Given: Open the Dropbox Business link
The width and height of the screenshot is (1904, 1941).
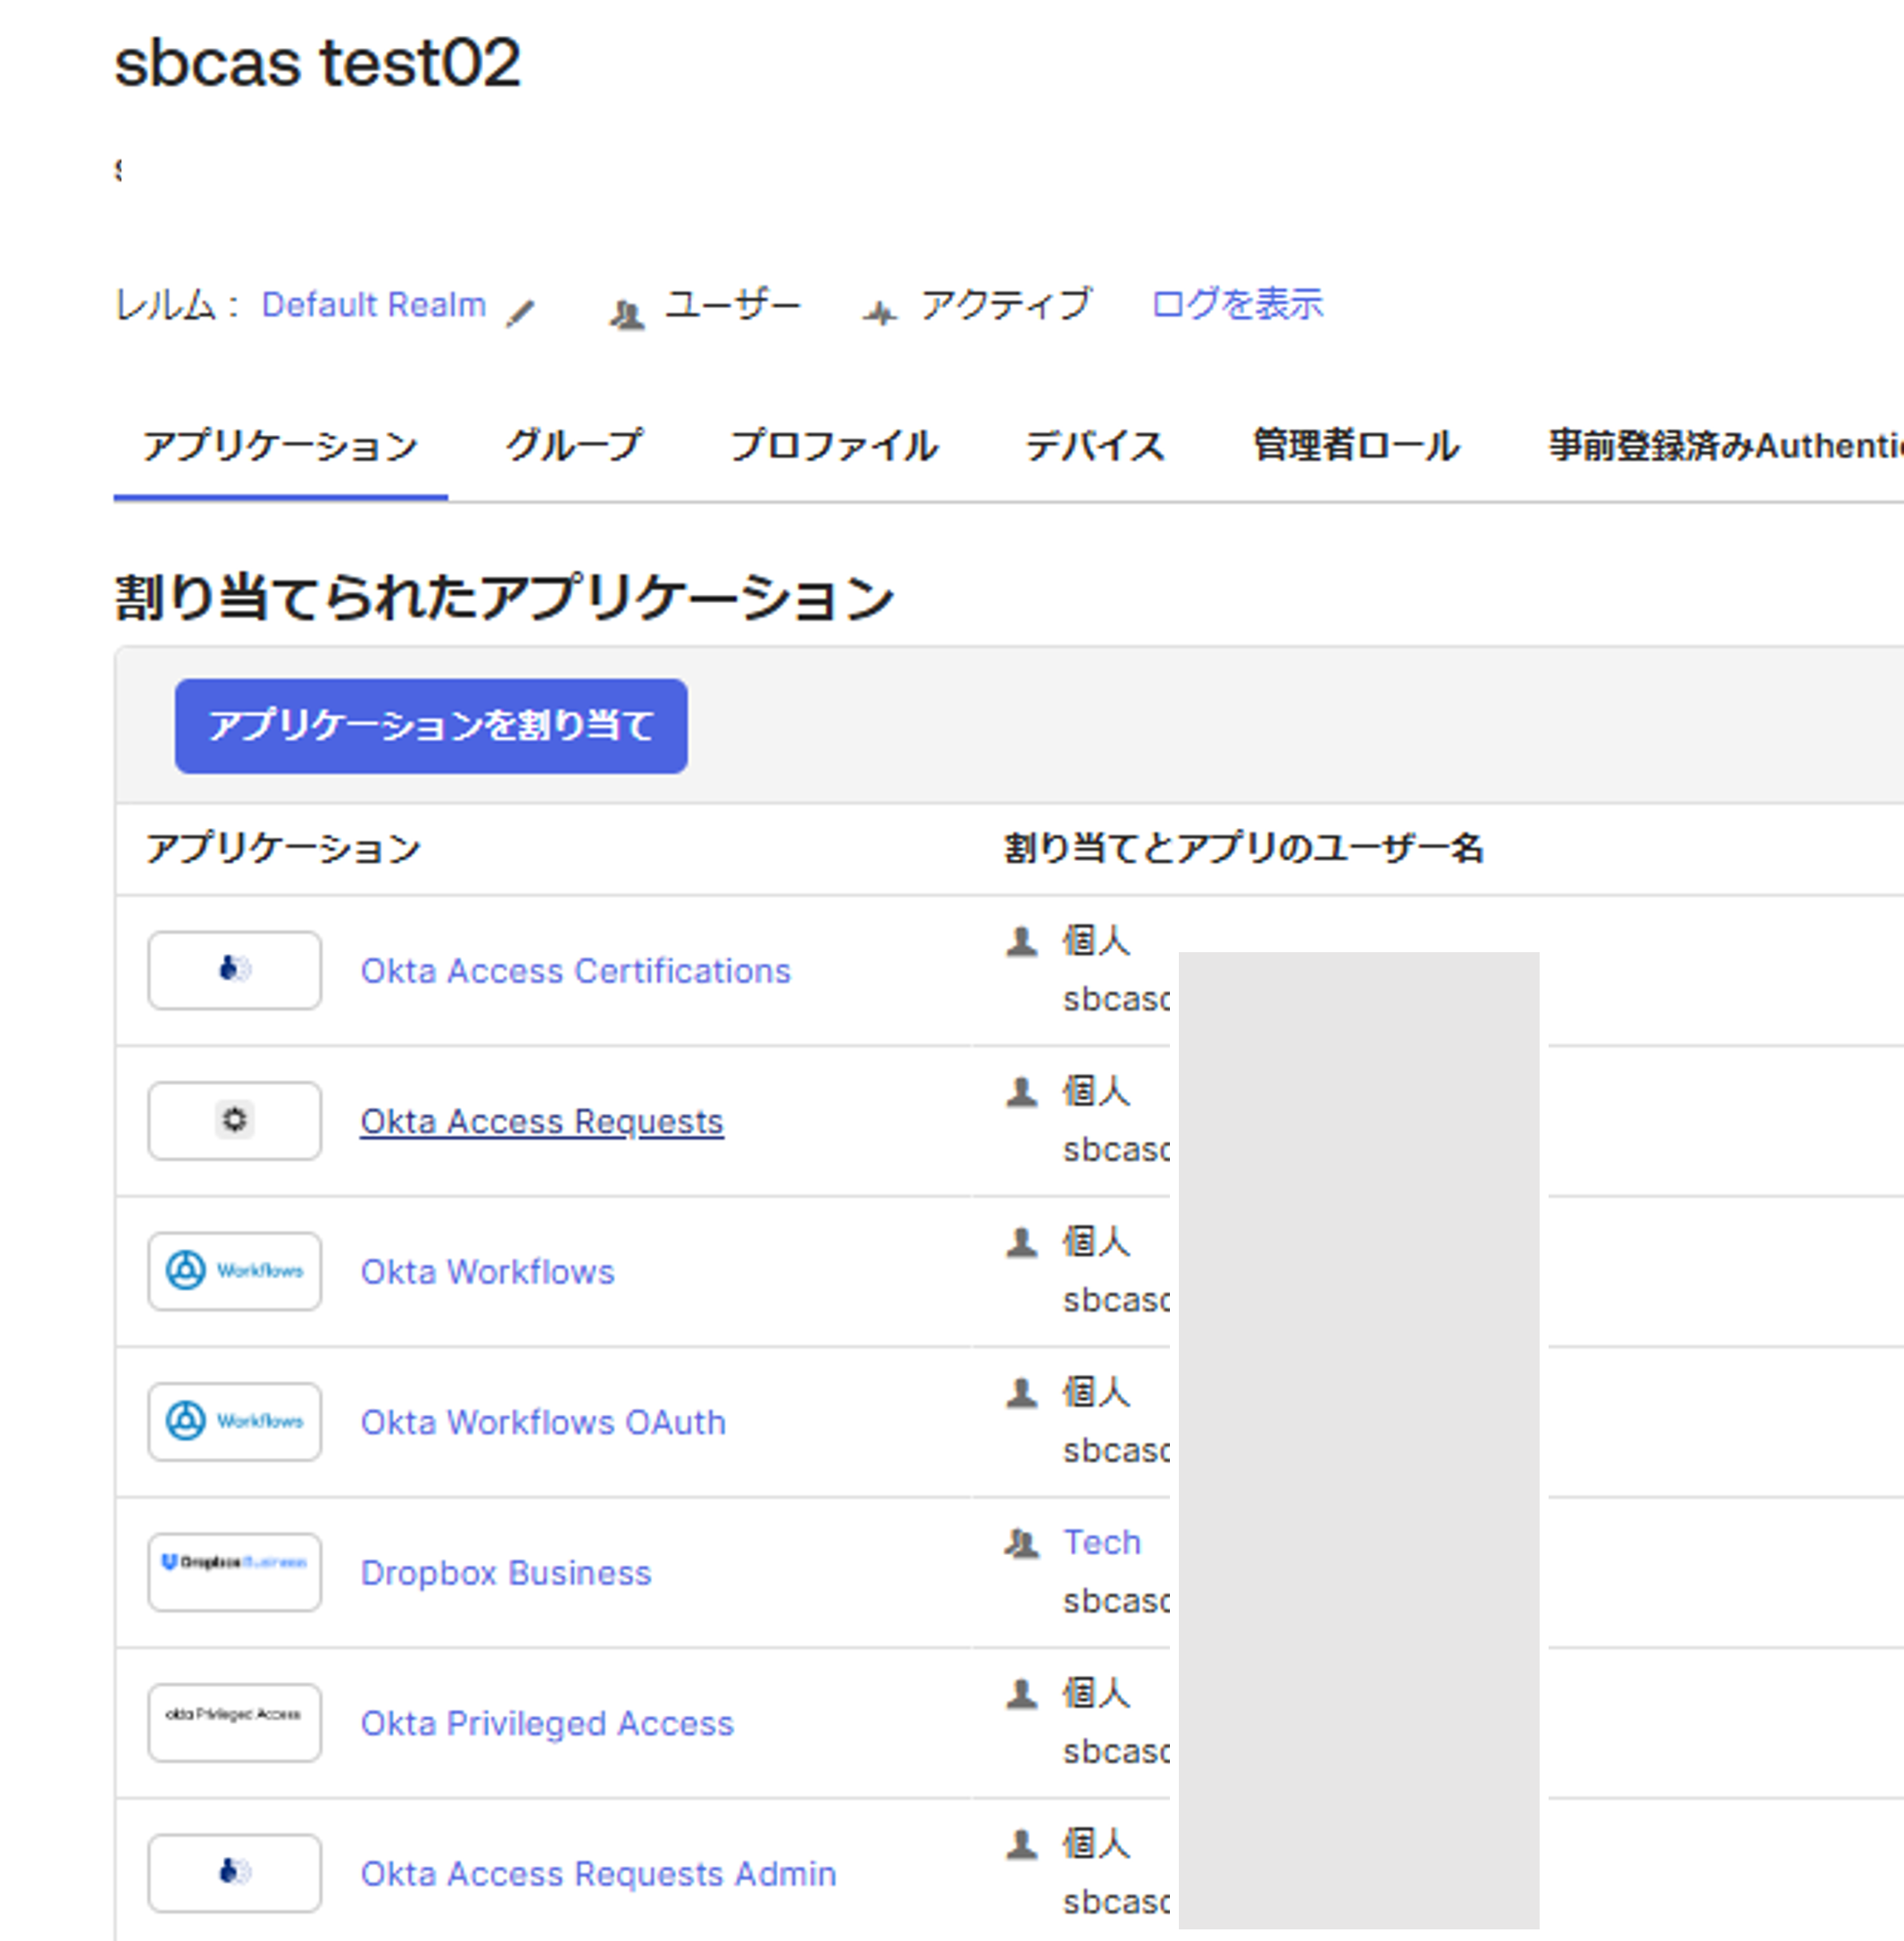Looking at the screenshot, I should (x=505, y=1572).
